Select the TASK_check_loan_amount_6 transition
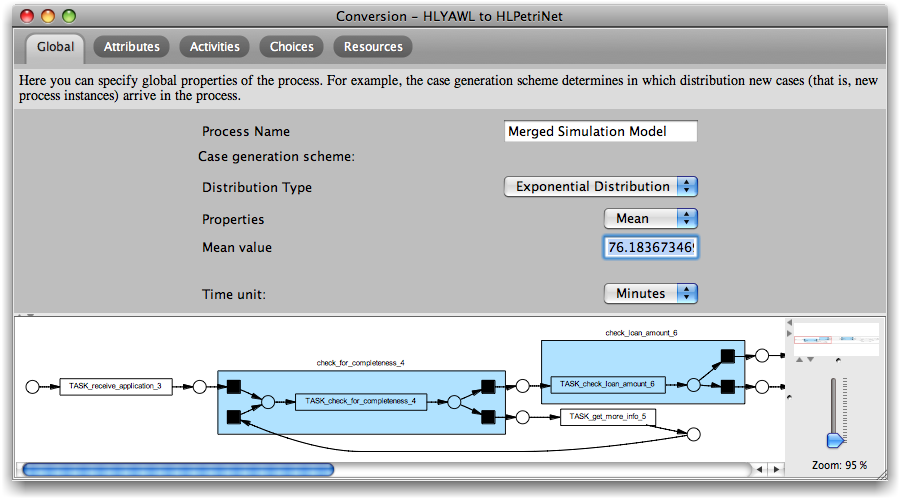The height and width of the screenshot is (500, 900). coord(607,384)
